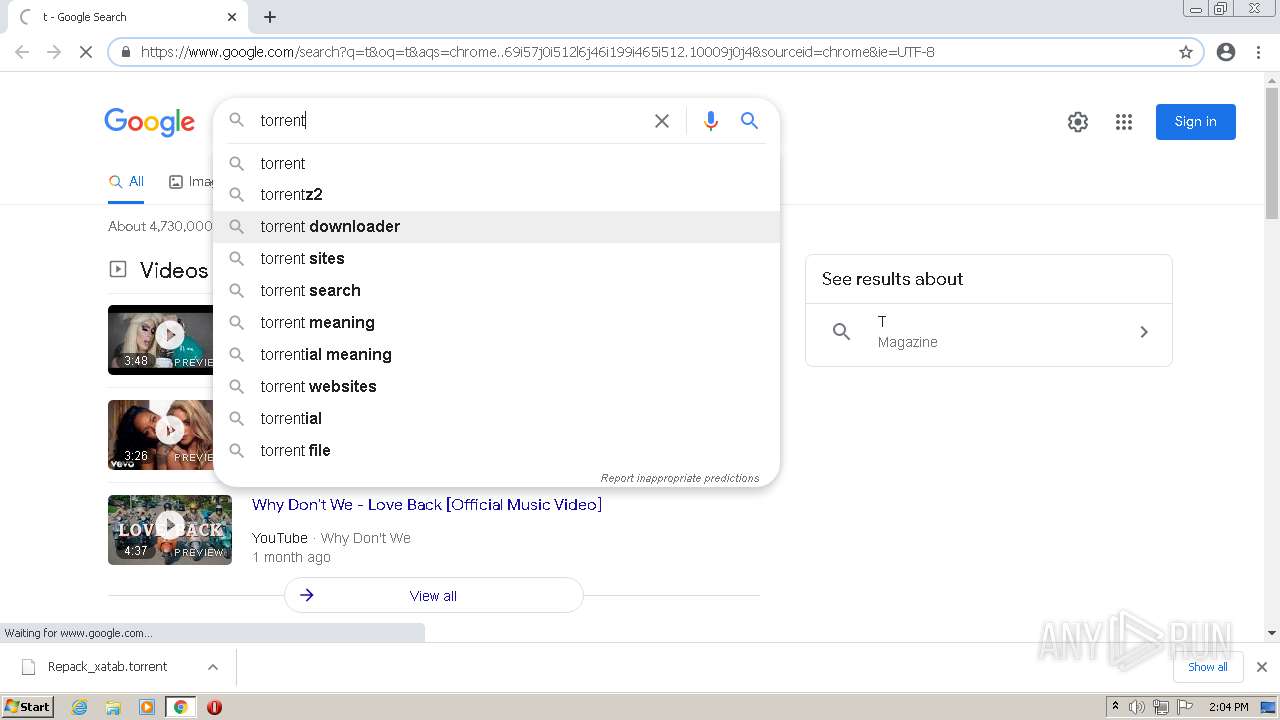This screenshot has width=1280, height=720.
Task: Play the Love Back 4:37 video thumbnail
Action: (170, 530)
